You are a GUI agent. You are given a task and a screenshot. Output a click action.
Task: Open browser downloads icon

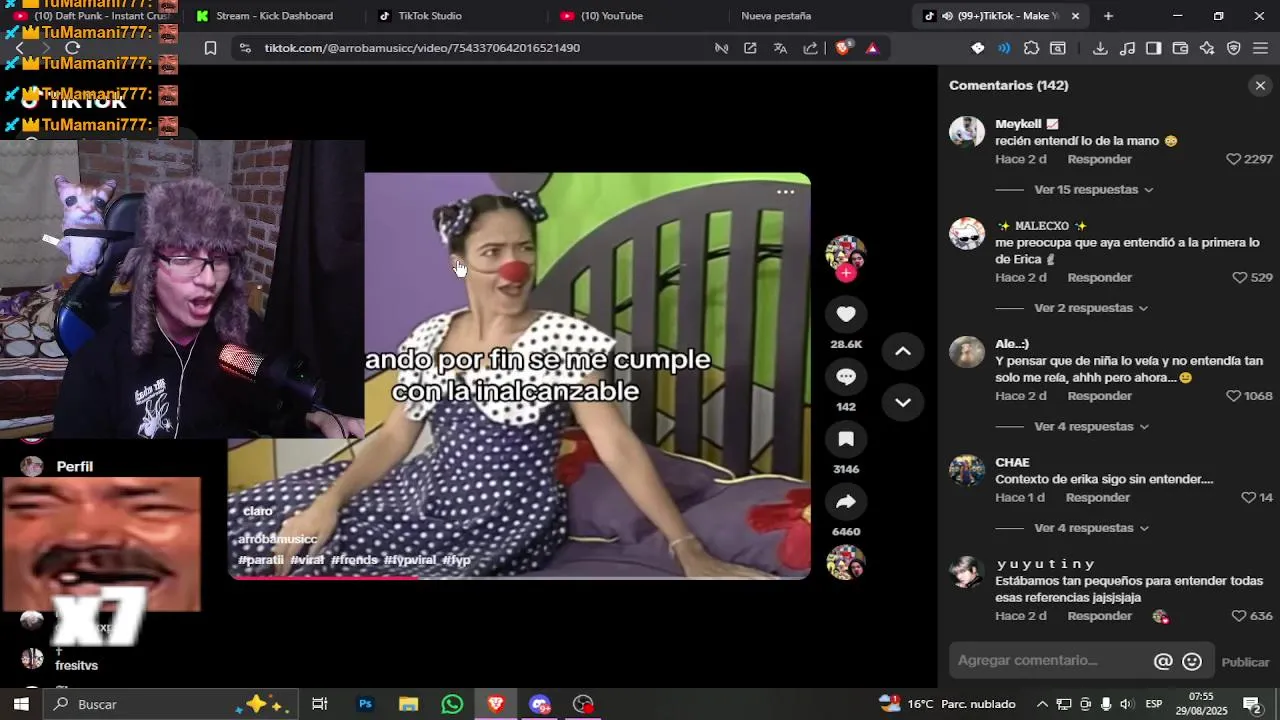point(1100,48)
